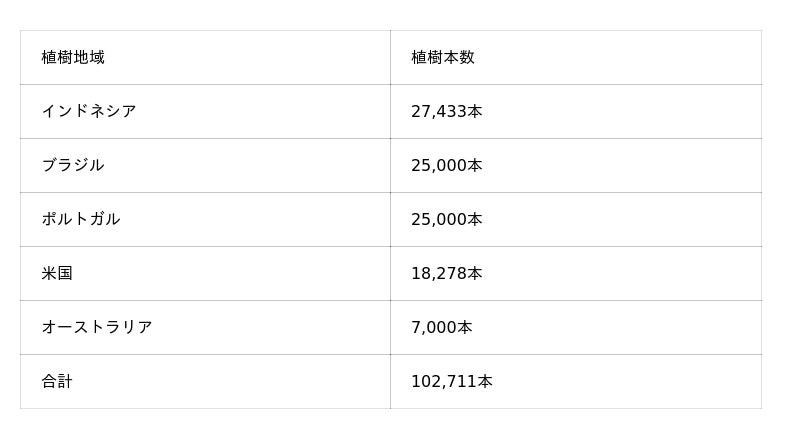Image resolution: width=800 pixels, height=439 pixels.
Task: Select the 102,711本 total value cell
Action: click(452, 381)
